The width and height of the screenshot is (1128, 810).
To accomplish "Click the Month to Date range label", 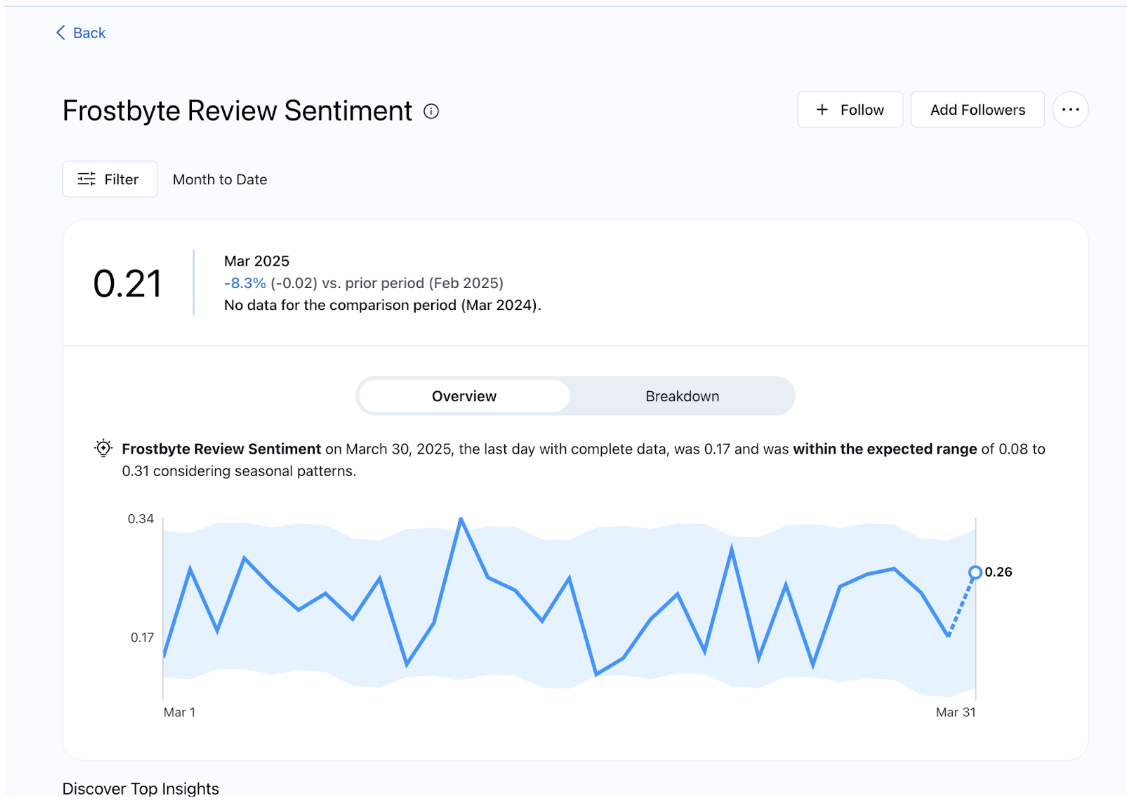I will tap(220, 179).
